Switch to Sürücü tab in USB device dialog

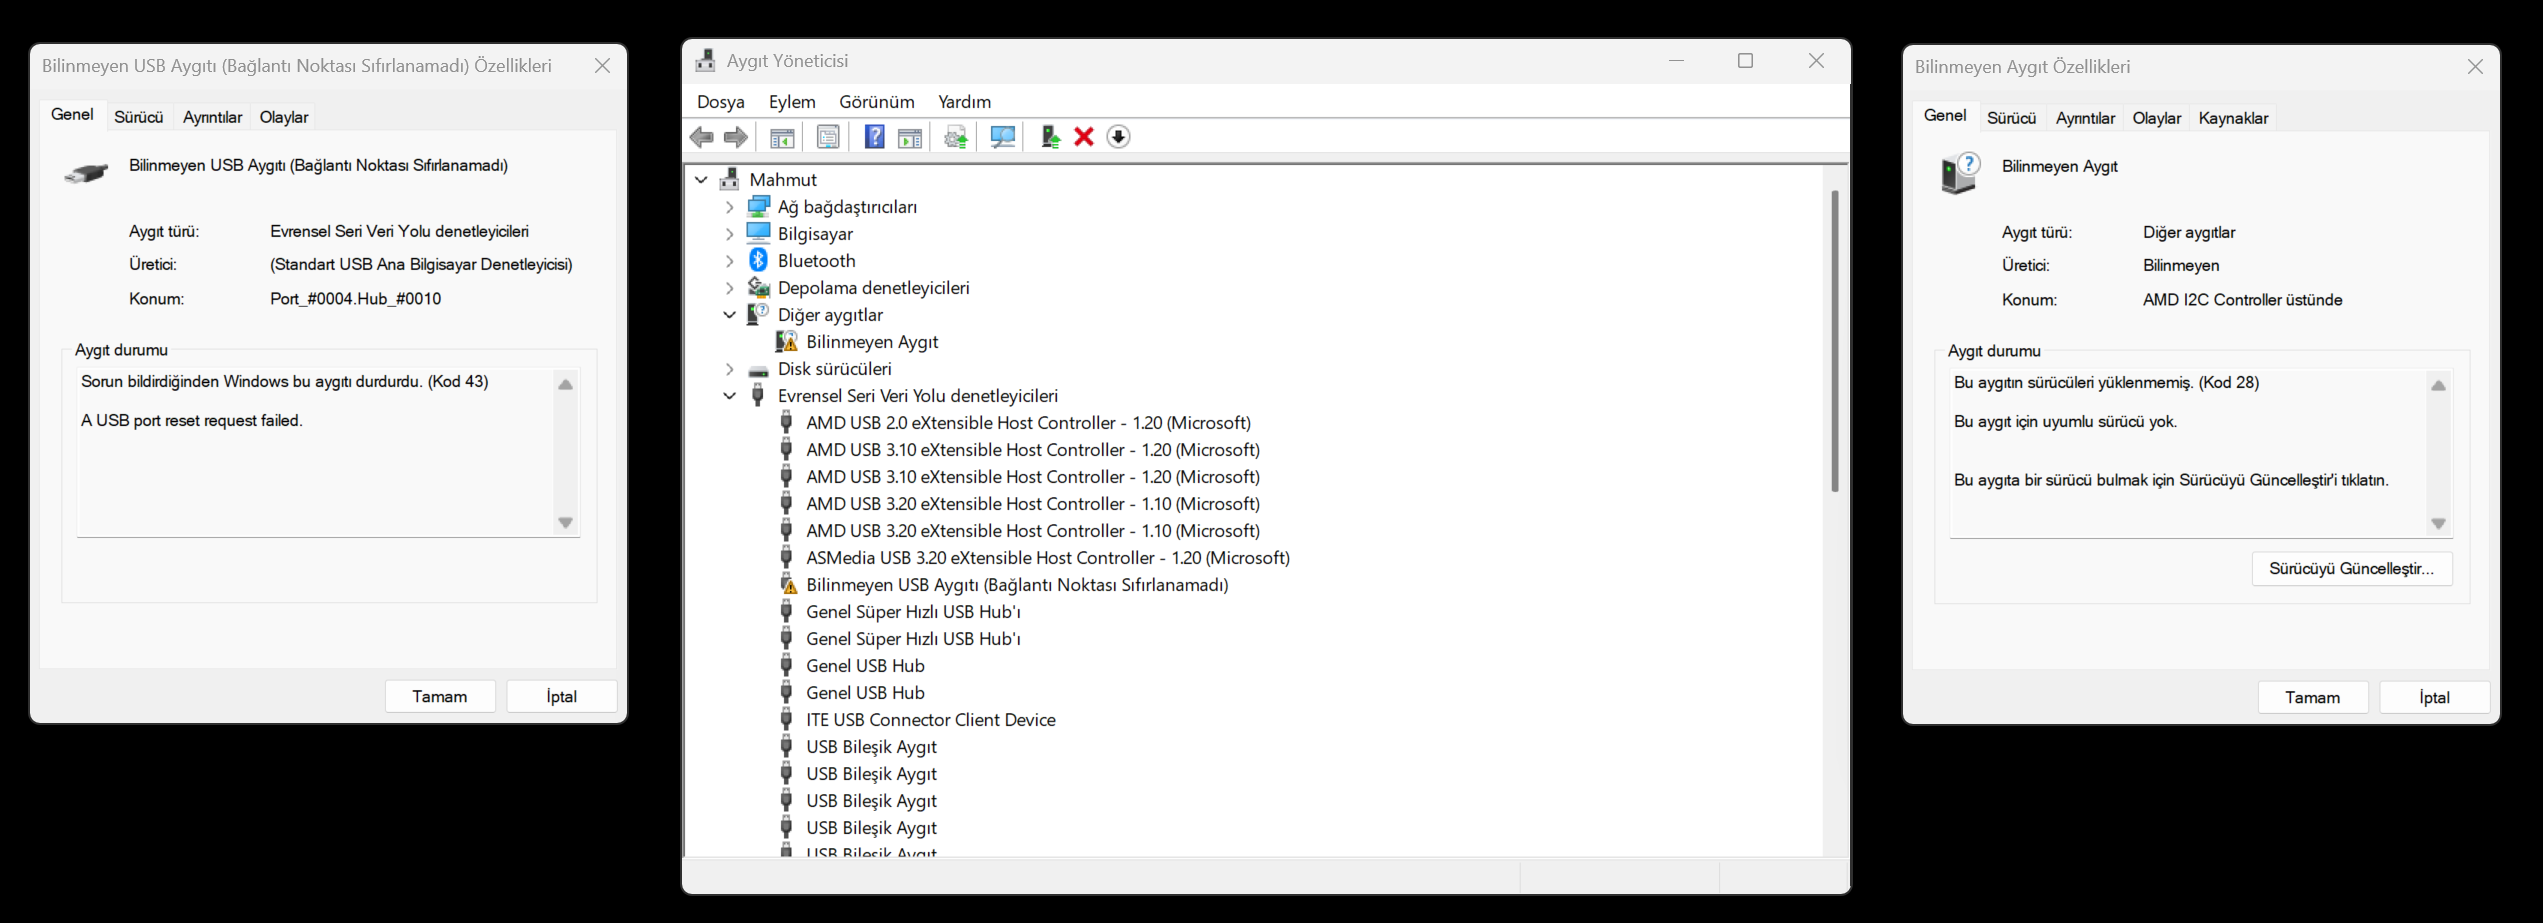(138, 117)
